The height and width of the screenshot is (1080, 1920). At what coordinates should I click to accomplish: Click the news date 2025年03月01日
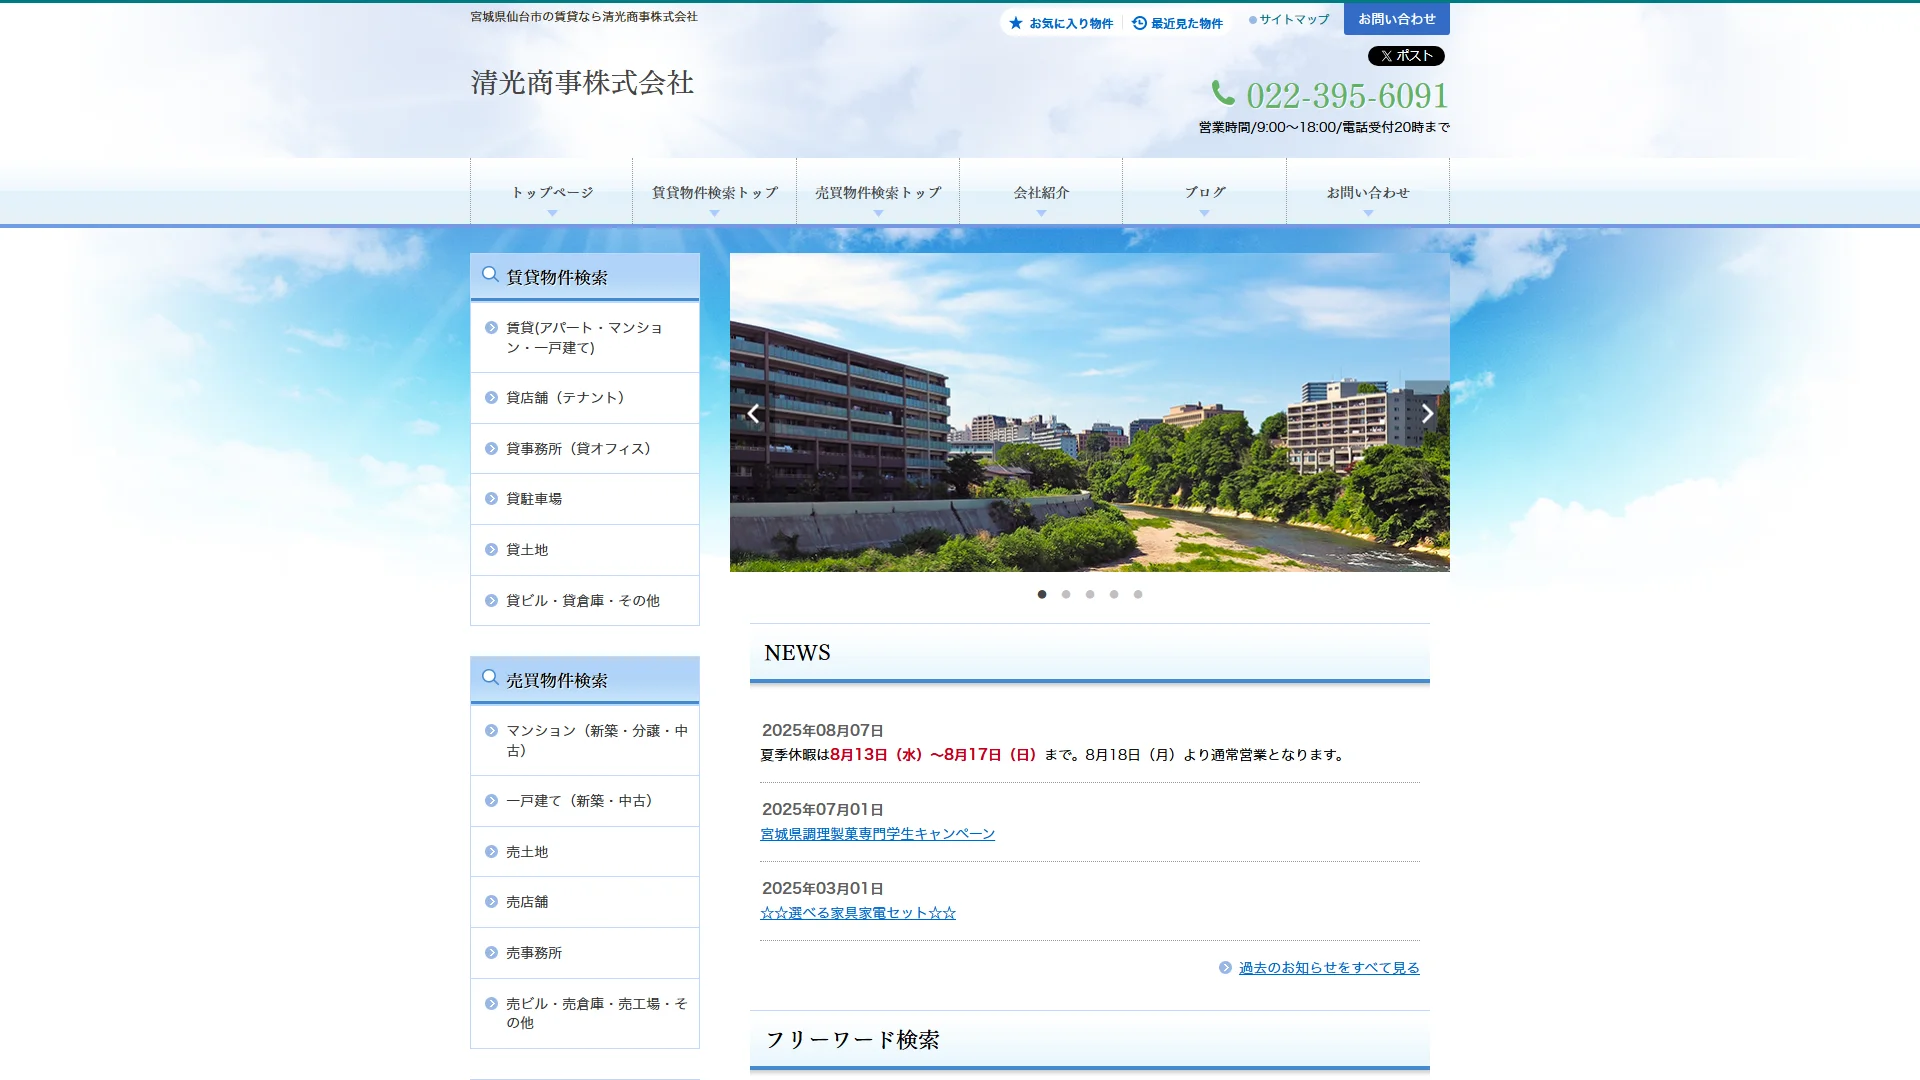[x=823, y=889]
